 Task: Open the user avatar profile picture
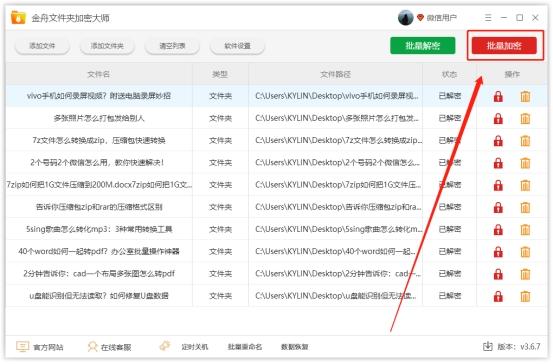[x=405, y=18]
